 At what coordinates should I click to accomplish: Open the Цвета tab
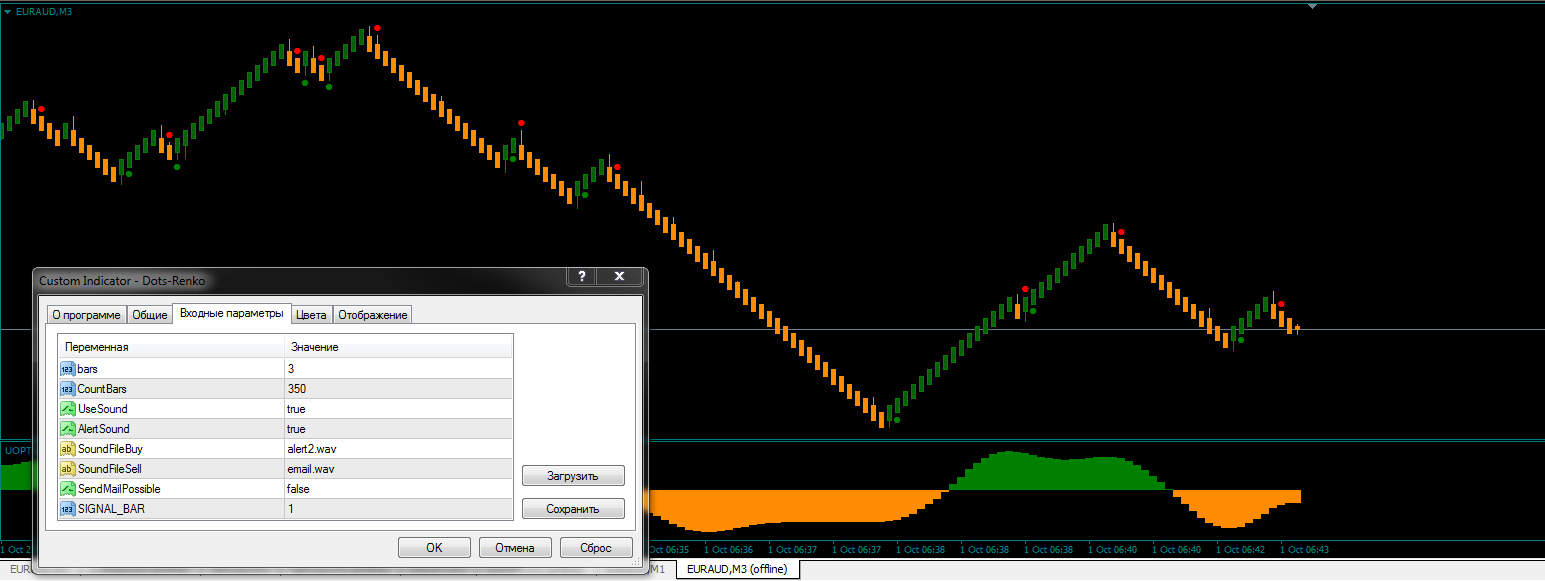click(311, 315)
